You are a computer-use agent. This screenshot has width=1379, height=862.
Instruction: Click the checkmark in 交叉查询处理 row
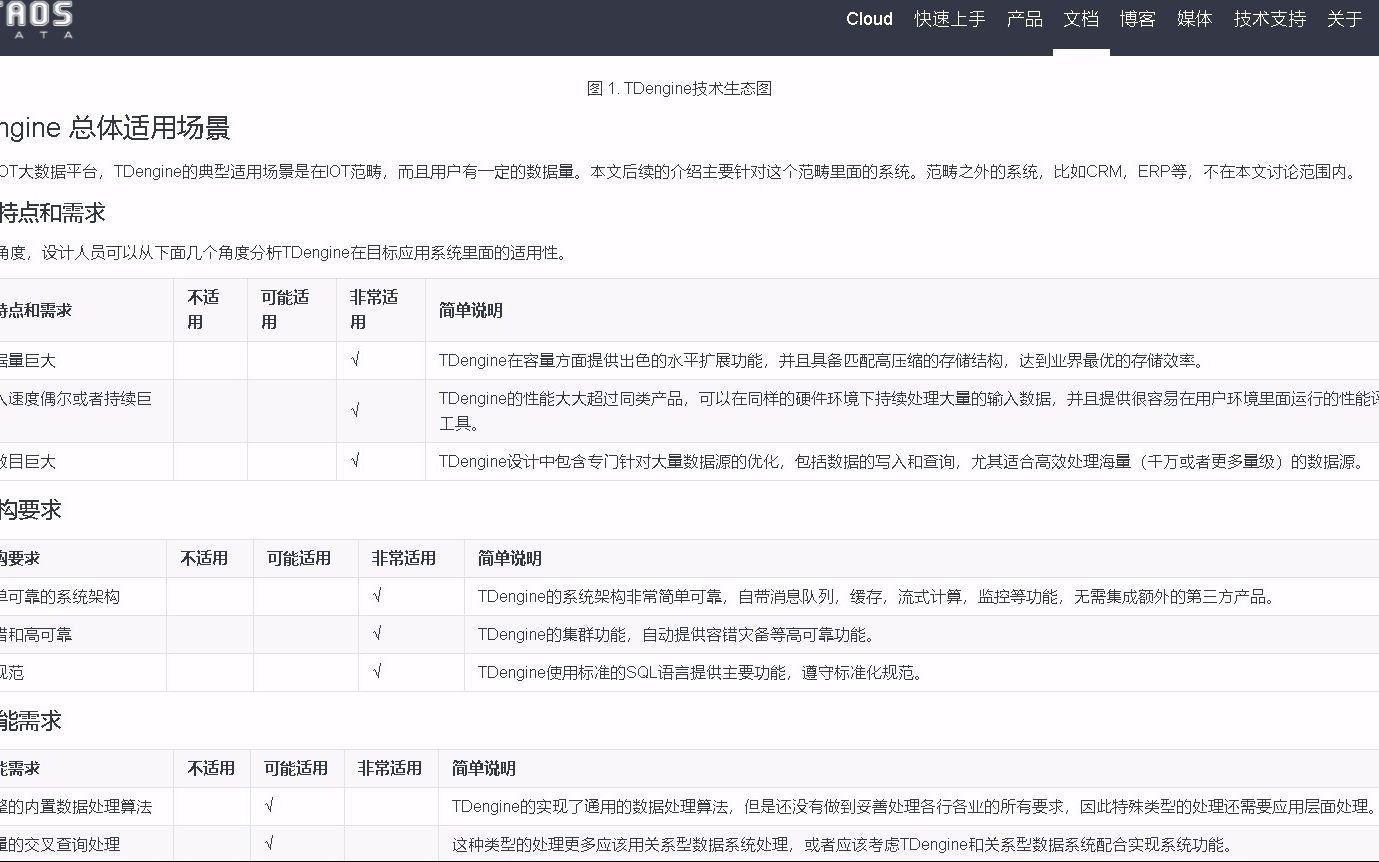[270, 844]
